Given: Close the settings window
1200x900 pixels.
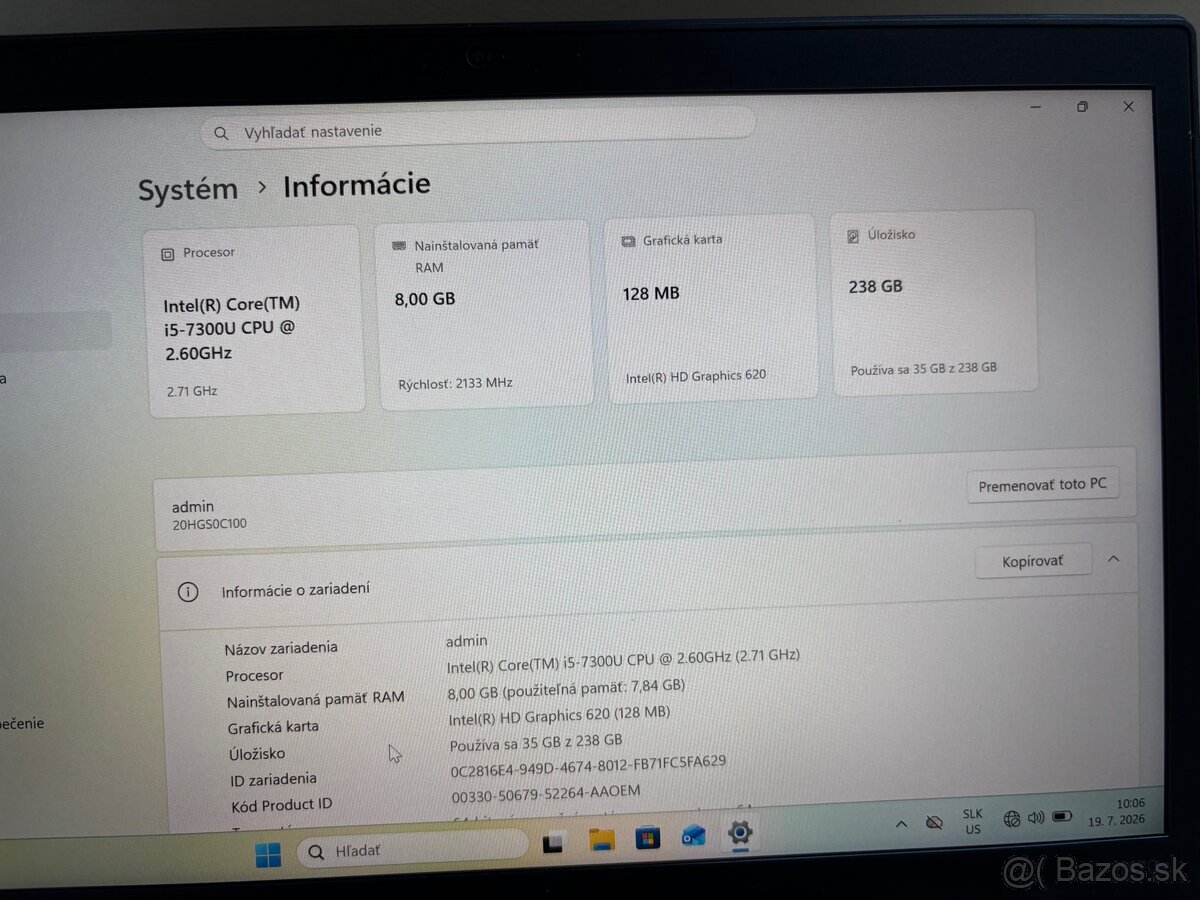Looking at the screenshot, I should tap(1128, 107).
